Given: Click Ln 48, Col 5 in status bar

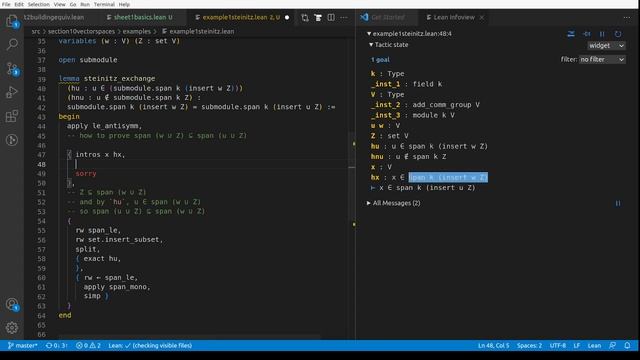Looking at the screenshot, I should click(x=493, y=345).
